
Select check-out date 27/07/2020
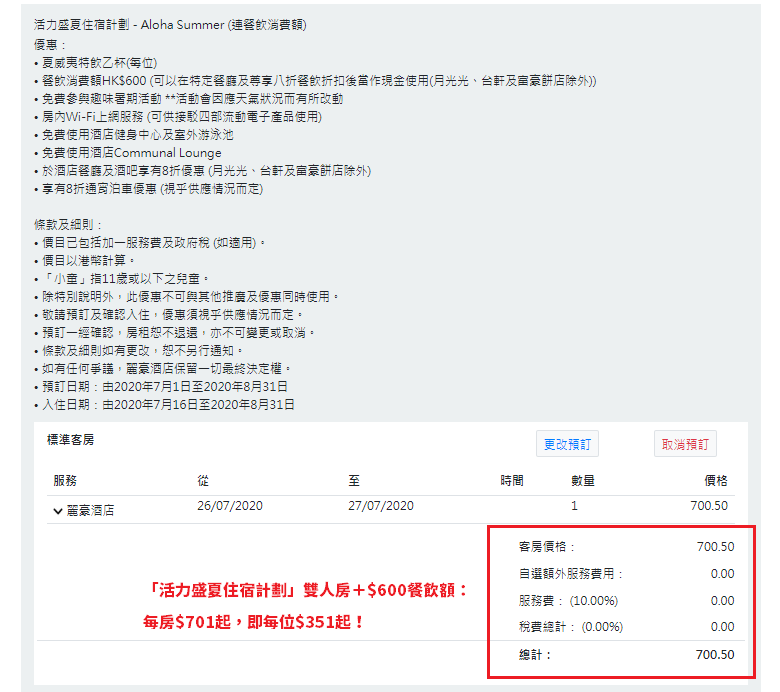381,506
